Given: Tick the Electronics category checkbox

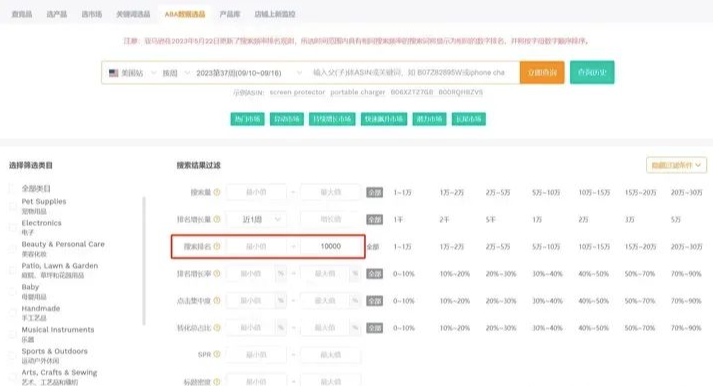Looking at the screenshot, I should click(13, 227).
